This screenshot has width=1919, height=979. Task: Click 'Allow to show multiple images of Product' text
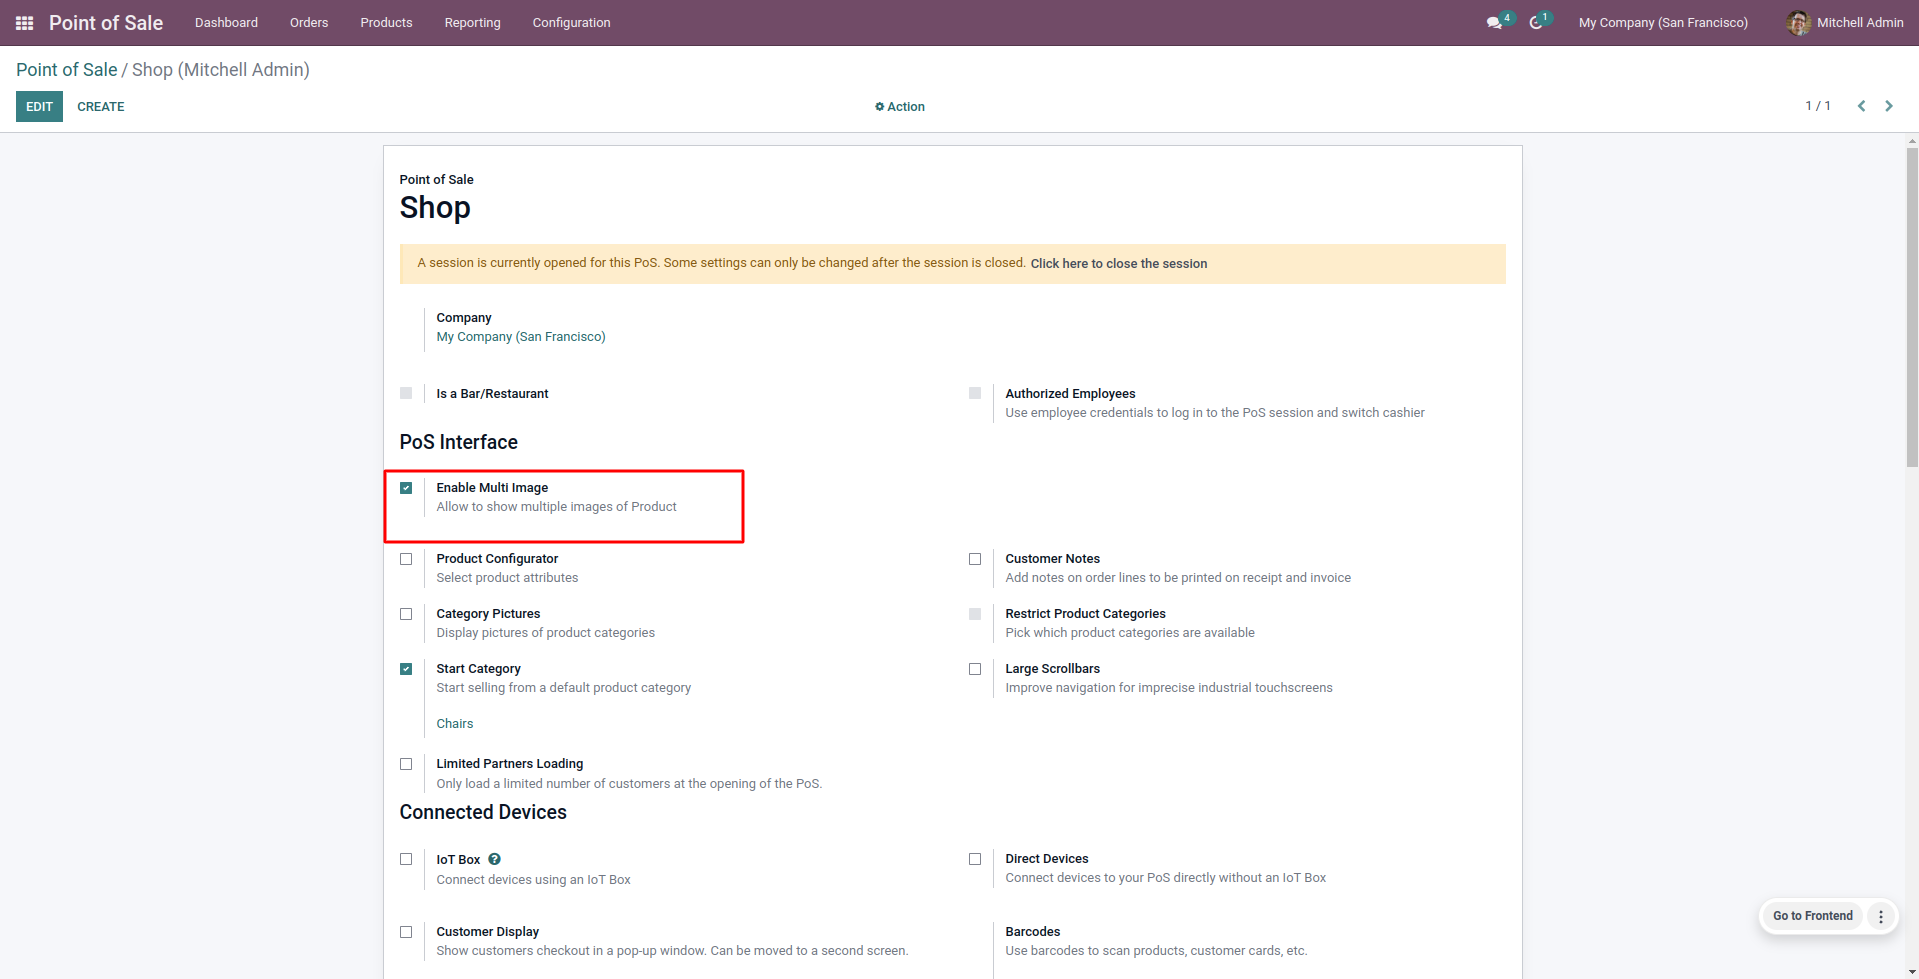557,507
